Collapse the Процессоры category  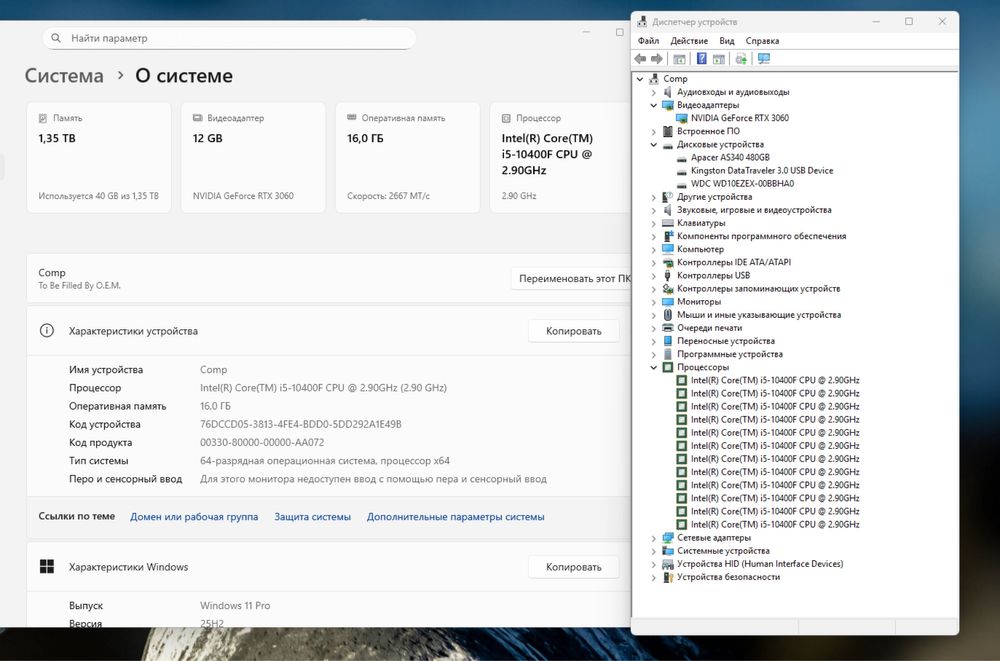tap(654, 367)
